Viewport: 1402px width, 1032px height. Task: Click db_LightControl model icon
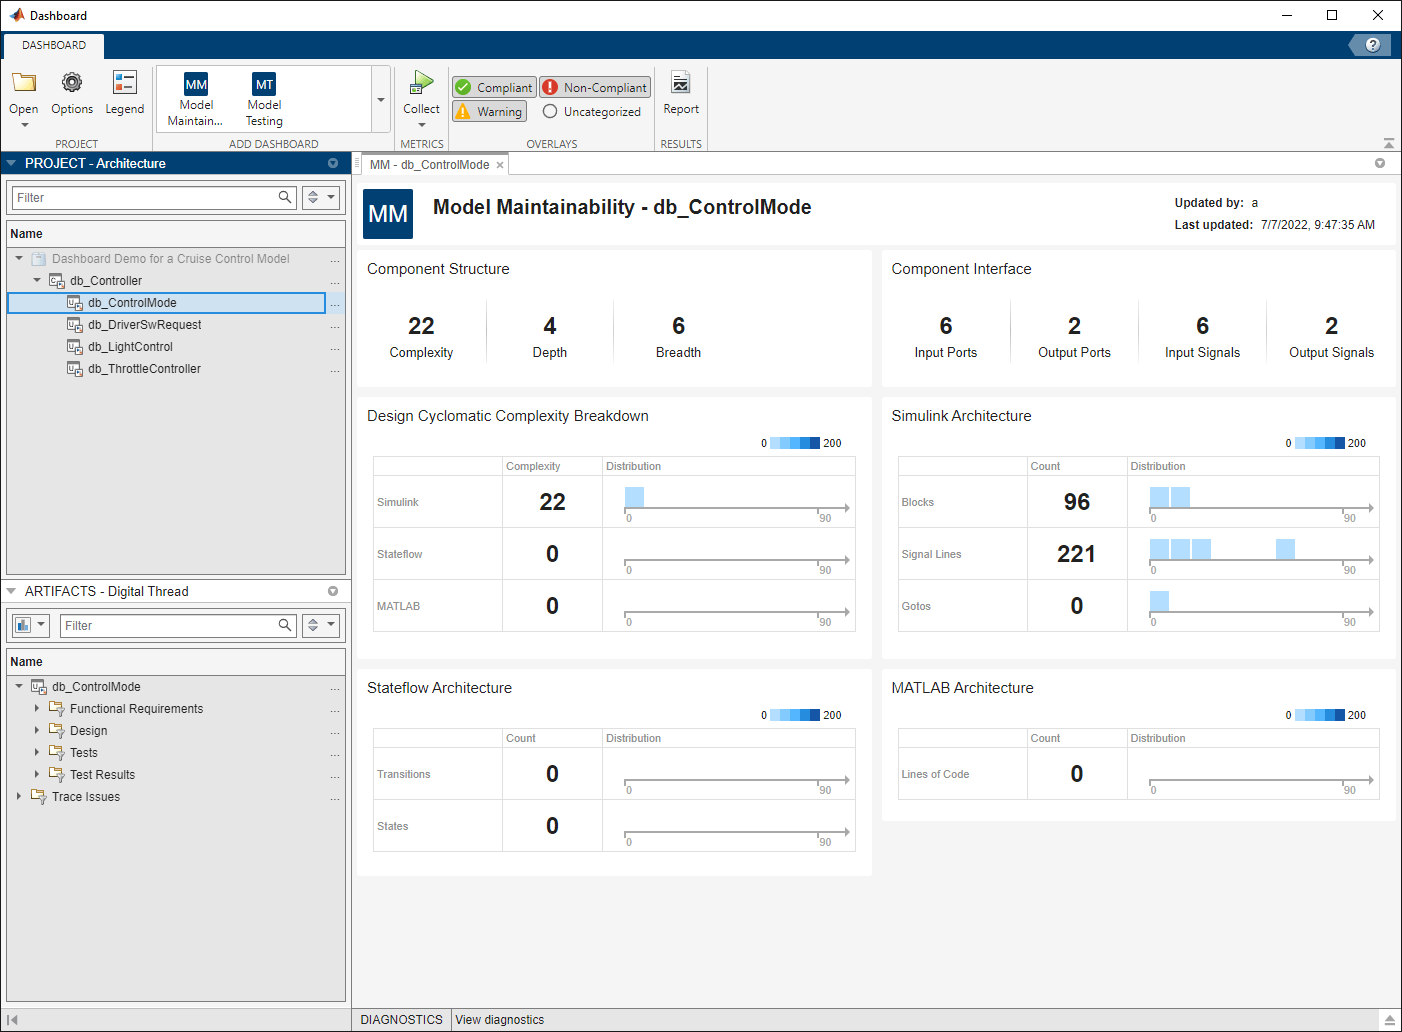pyautogui.click(x=75, y=347)
